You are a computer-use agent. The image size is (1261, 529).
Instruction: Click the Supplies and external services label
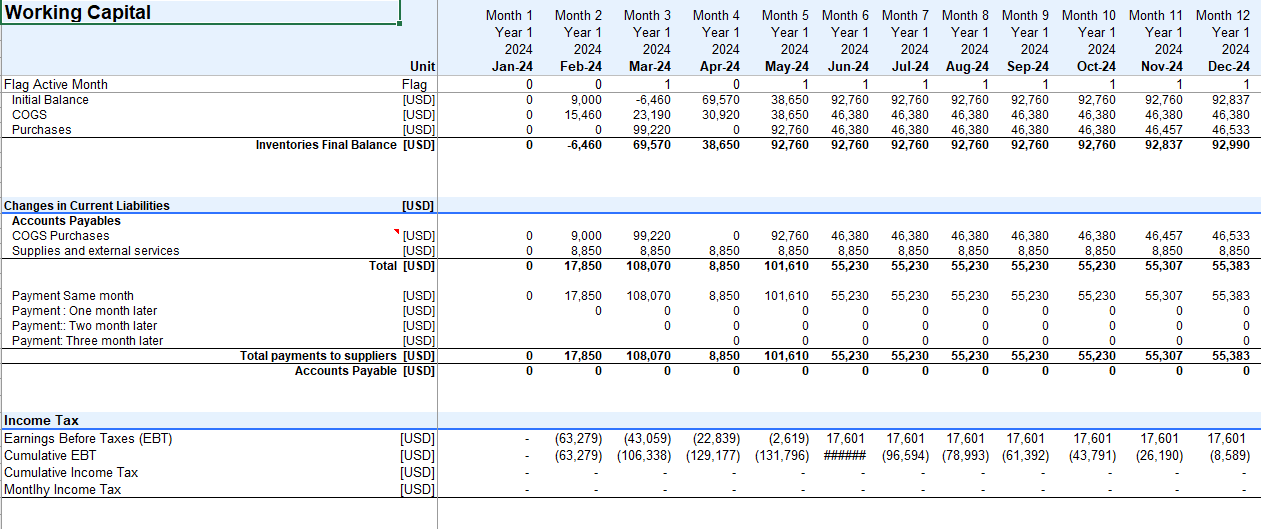[x=95, y=251]
